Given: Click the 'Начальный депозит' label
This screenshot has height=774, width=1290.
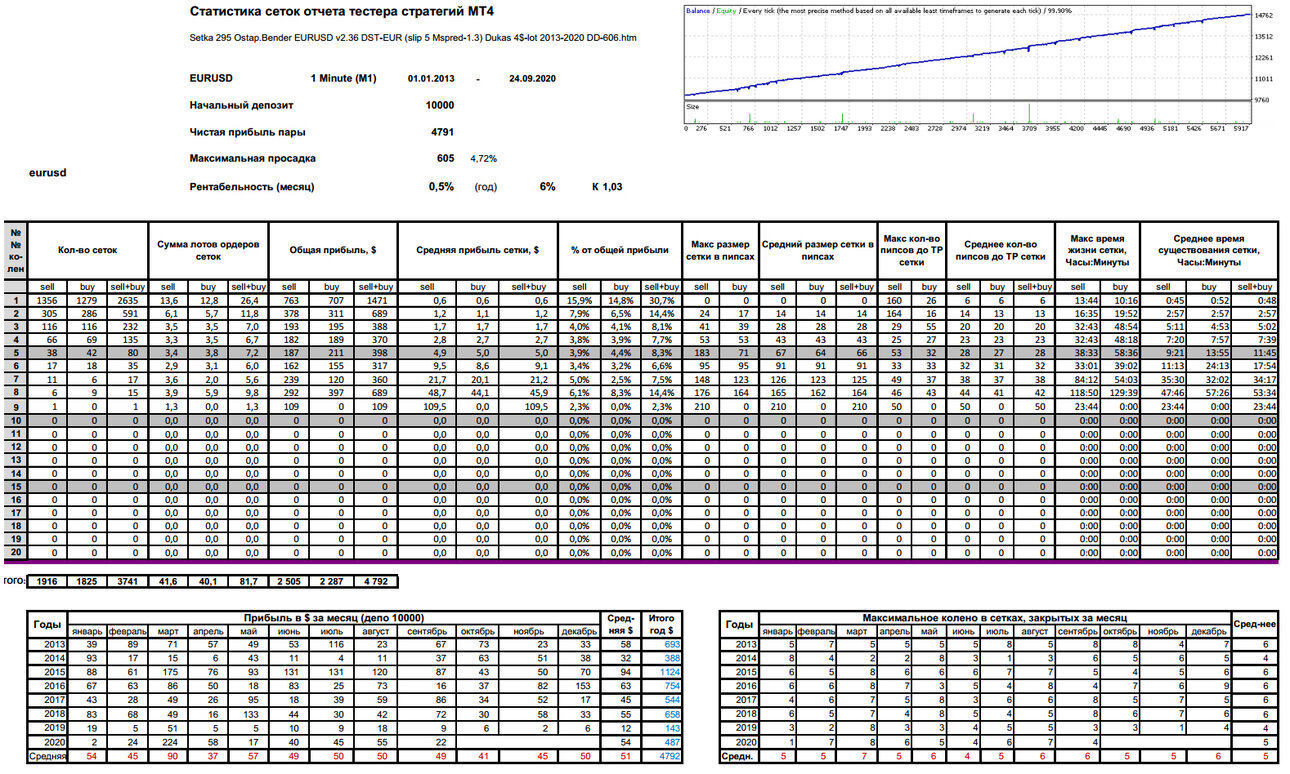Looking at the screenshot, I should tap(241, 105).
